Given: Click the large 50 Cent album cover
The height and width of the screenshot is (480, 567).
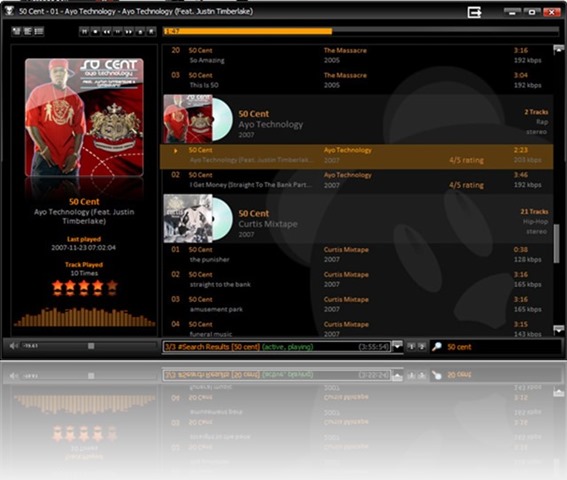Looking at the screenshot, I should pyautogui.click(x=84, y=118).
